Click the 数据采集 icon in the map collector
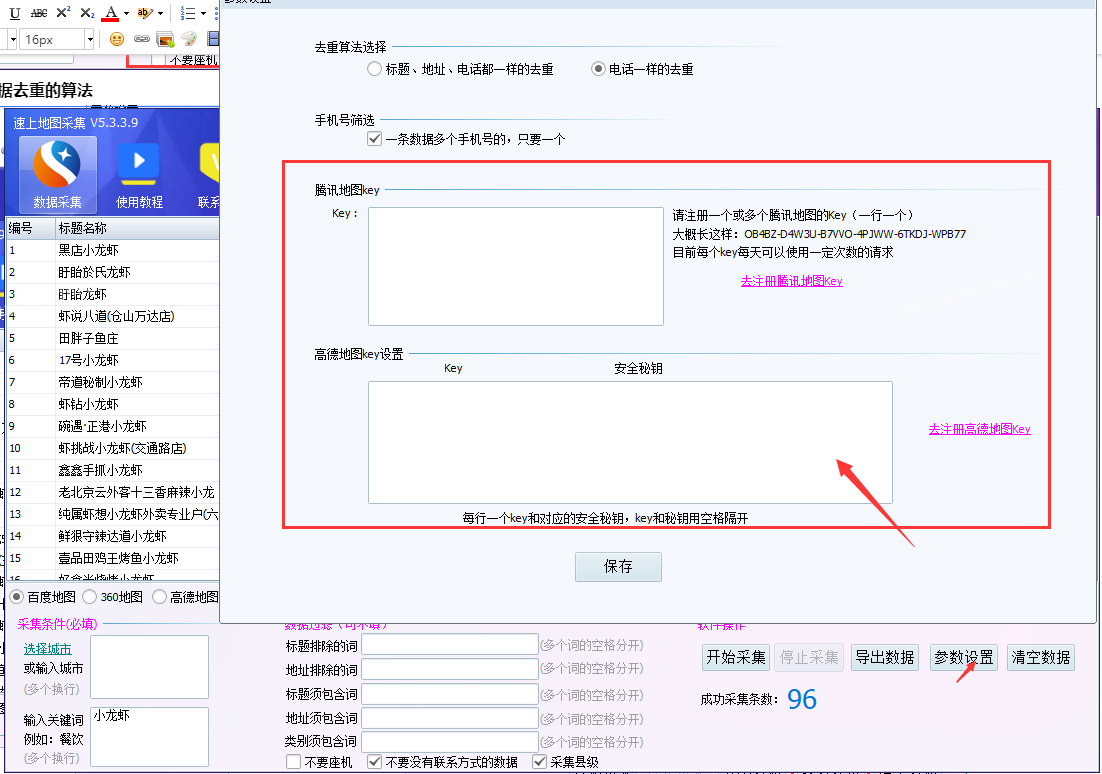Viewport: 1102px width, 774px height. click(x=58, y=174)
